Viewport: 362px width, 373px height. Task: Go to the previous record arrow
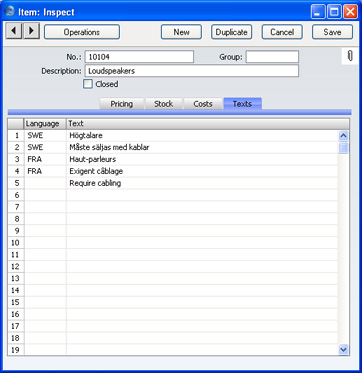14,31
